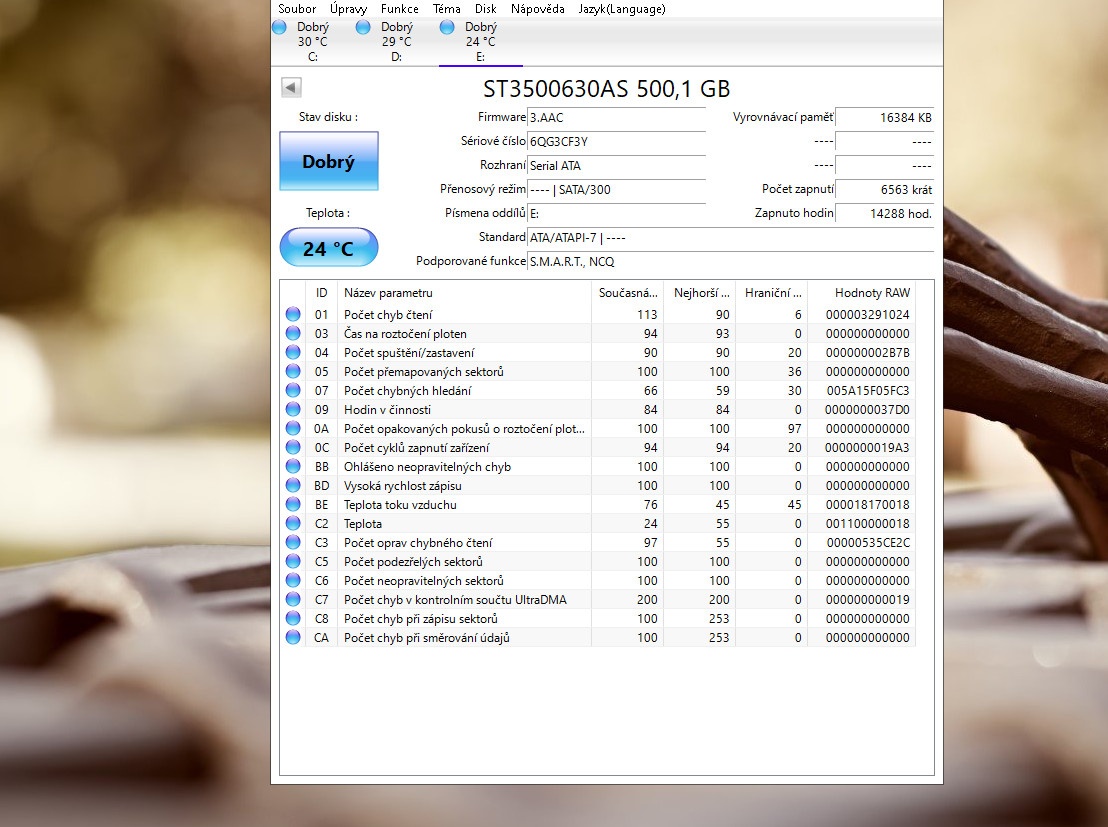
Task: Select drive C: tab at 30 °C
Action: [312, 42]
